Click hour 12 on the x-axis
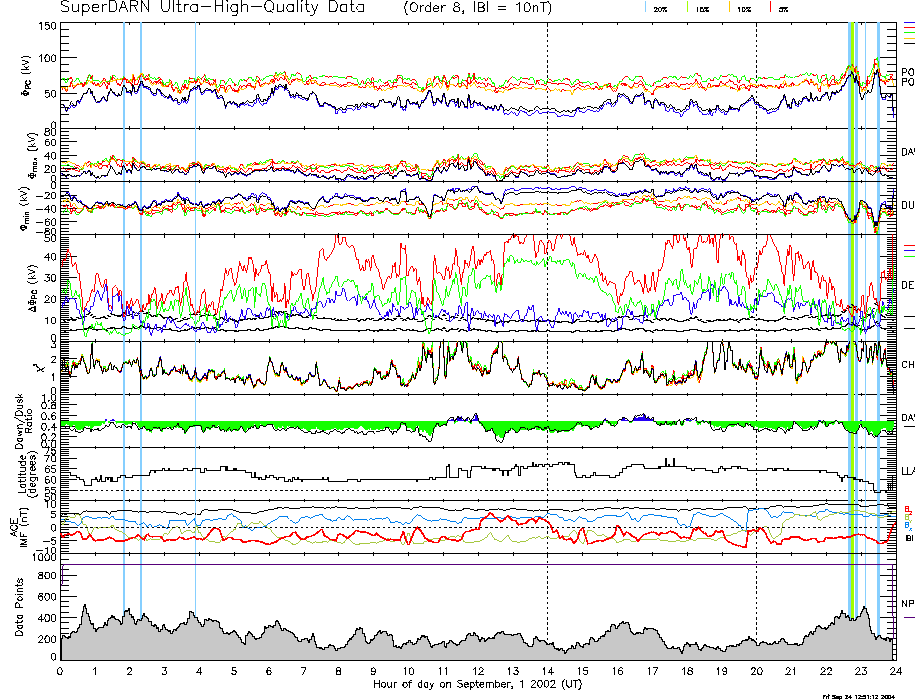The image size is (915, 700). pos(478,671)
